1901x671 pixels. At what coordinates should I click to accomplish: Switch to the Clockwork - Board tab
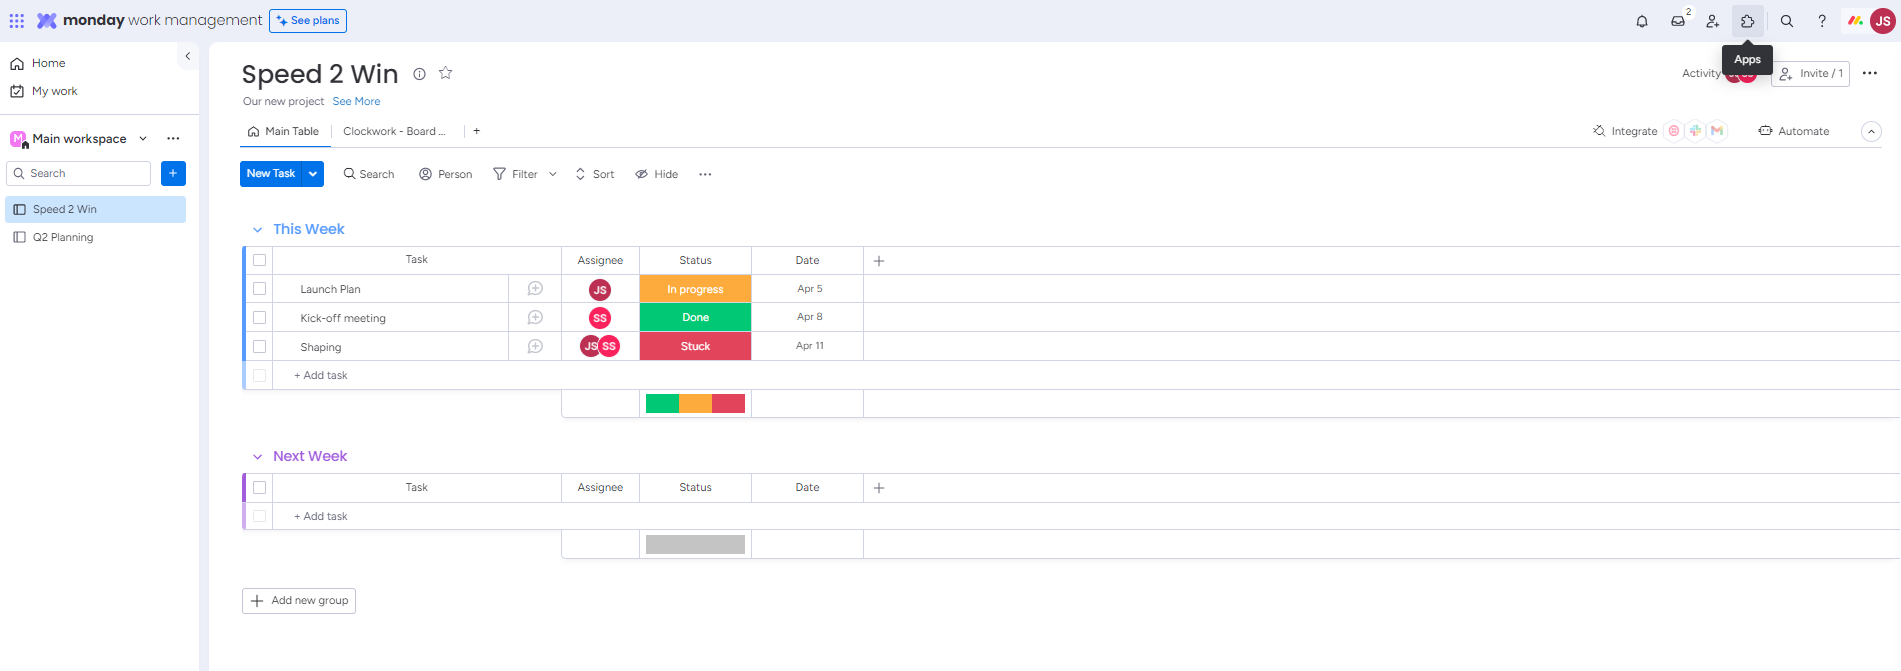point(394,132)
